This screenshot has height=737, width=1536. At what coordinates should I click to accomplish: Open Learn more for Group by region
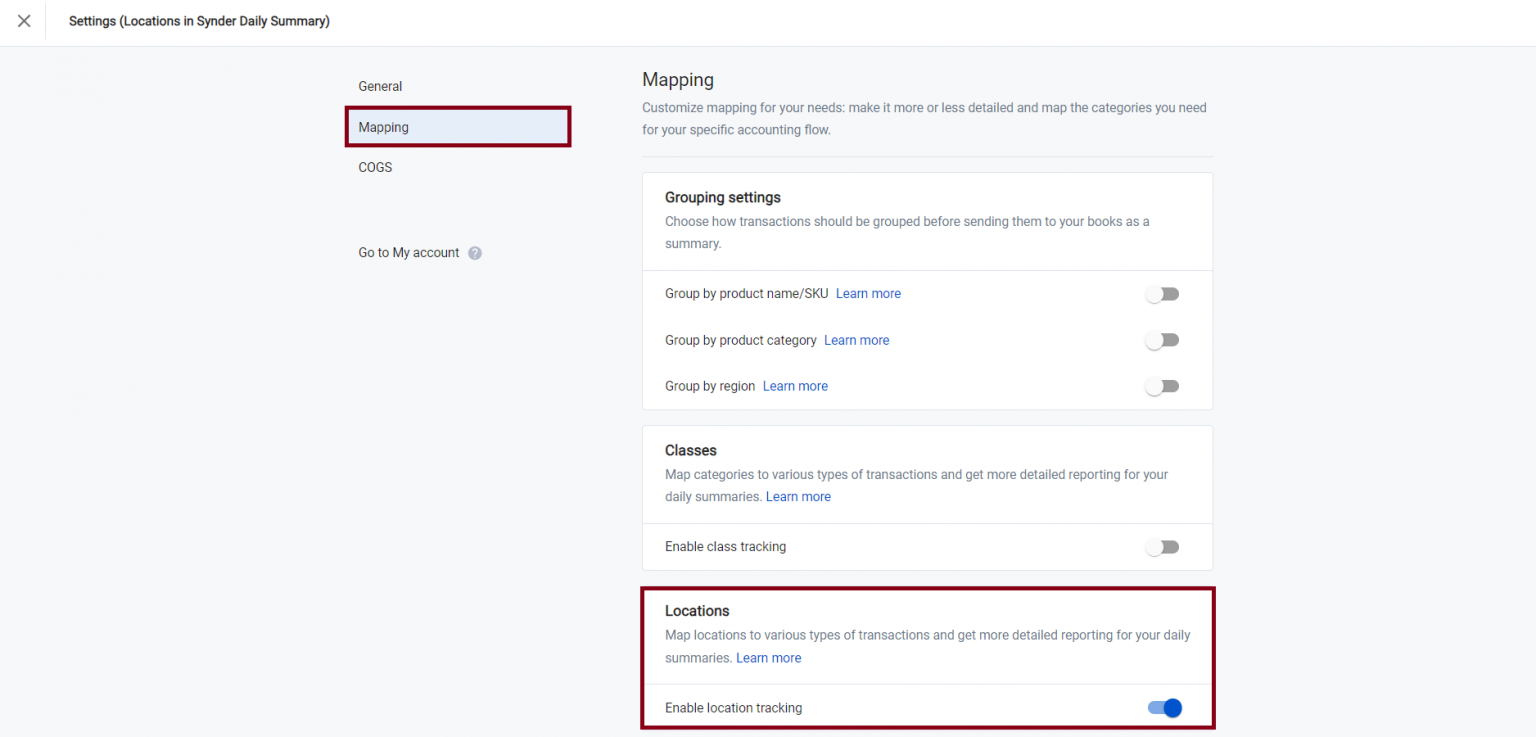tap(794, 386)
